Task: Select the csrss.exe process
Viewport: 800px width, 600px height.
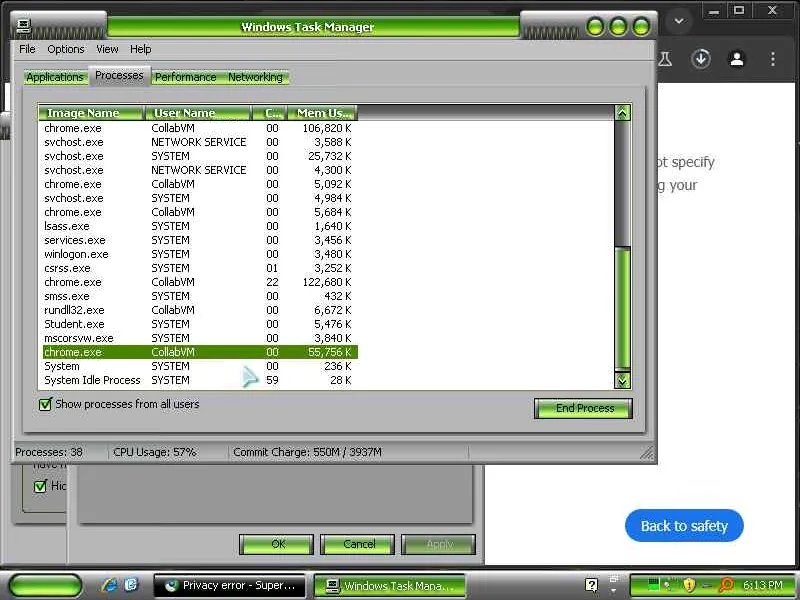Action: 200,268
